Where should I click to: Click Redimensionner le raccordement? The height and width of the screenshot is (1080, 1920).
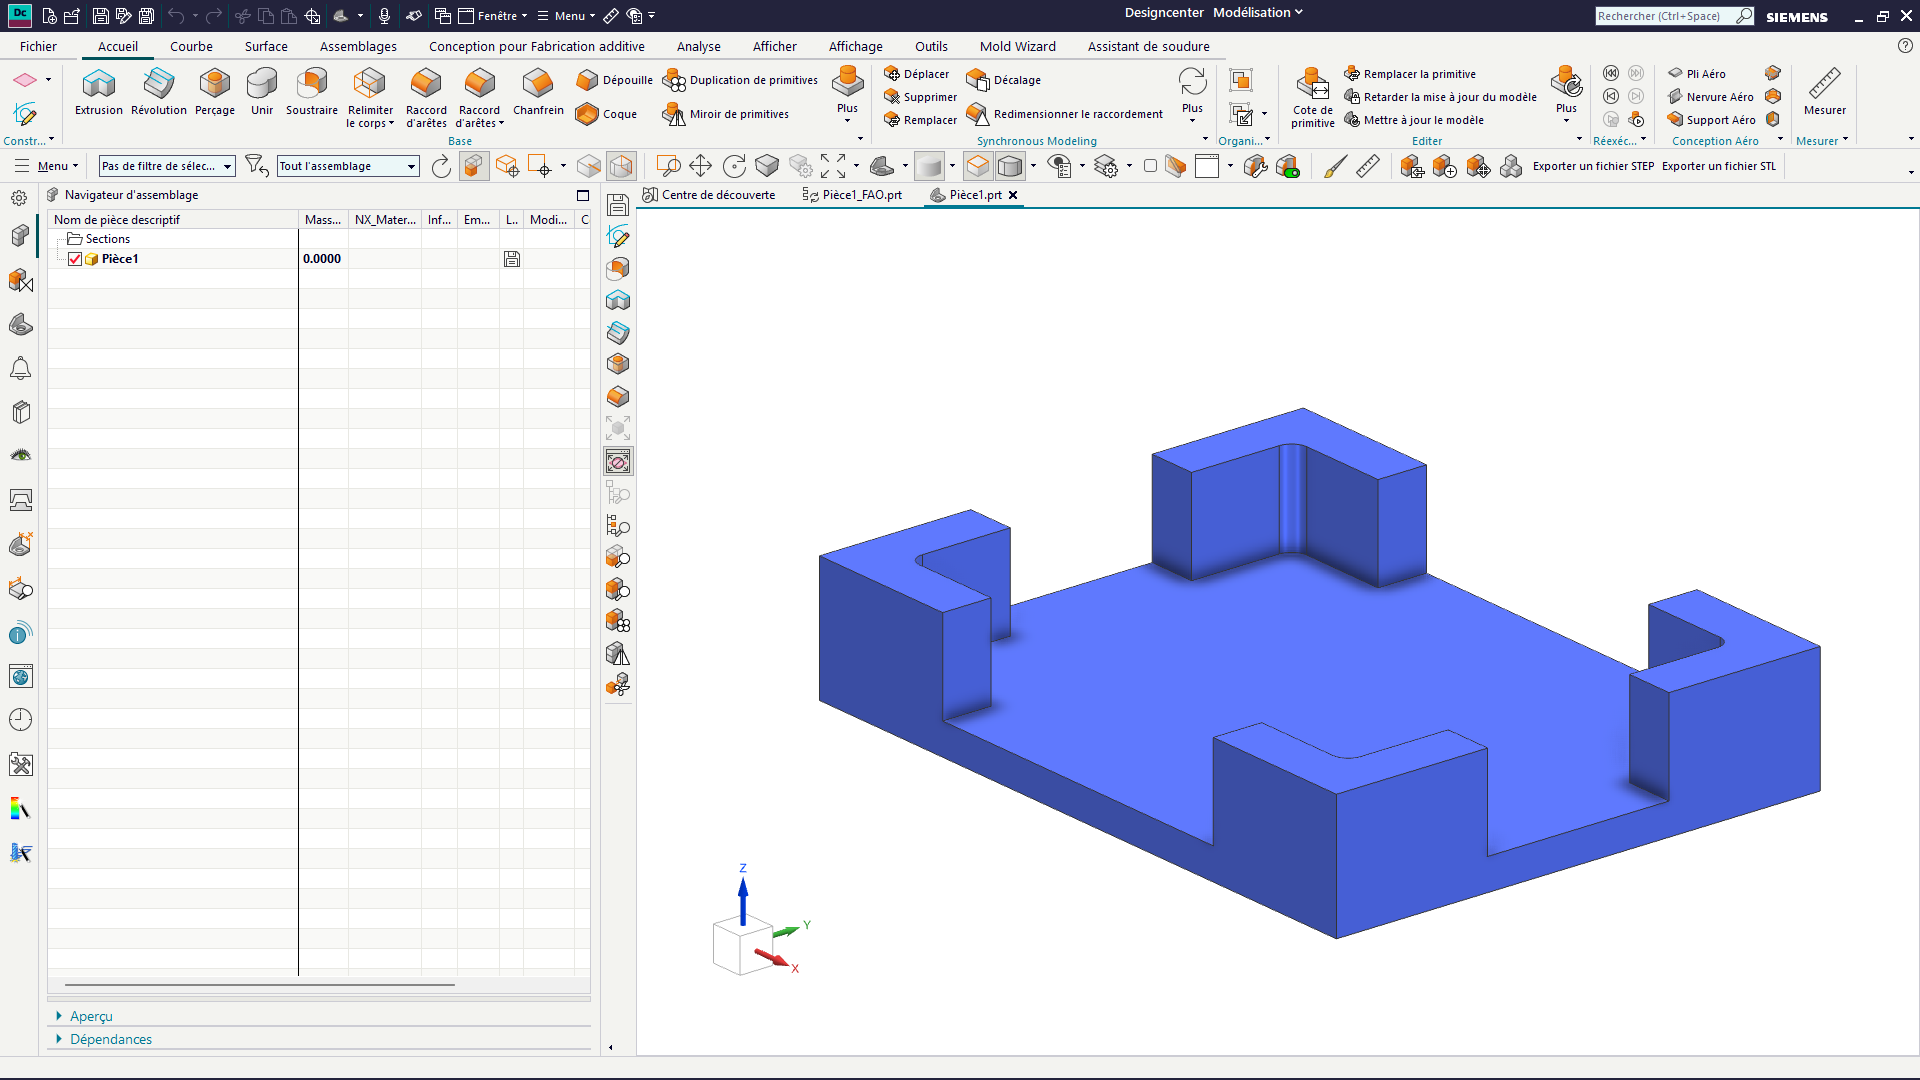pos(1065,114)
